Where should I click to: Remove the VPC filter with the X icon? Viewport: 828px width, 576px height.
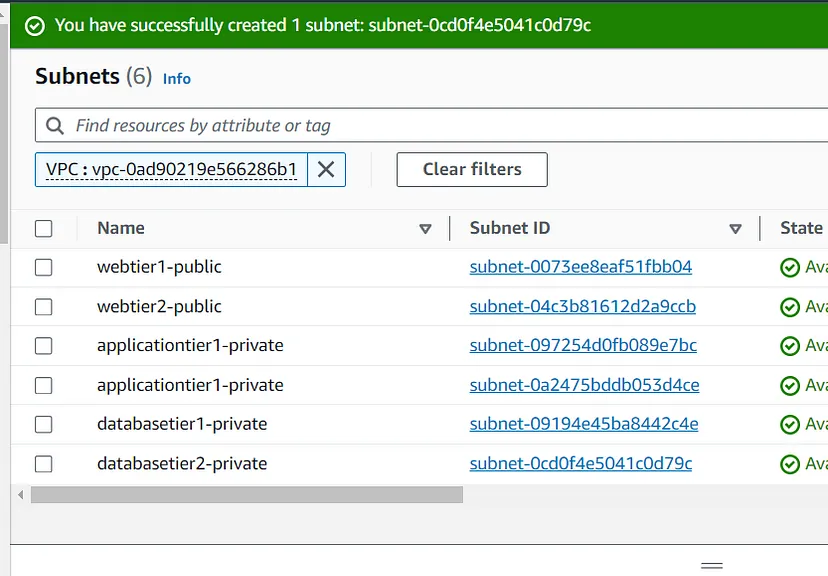[326, 170]
